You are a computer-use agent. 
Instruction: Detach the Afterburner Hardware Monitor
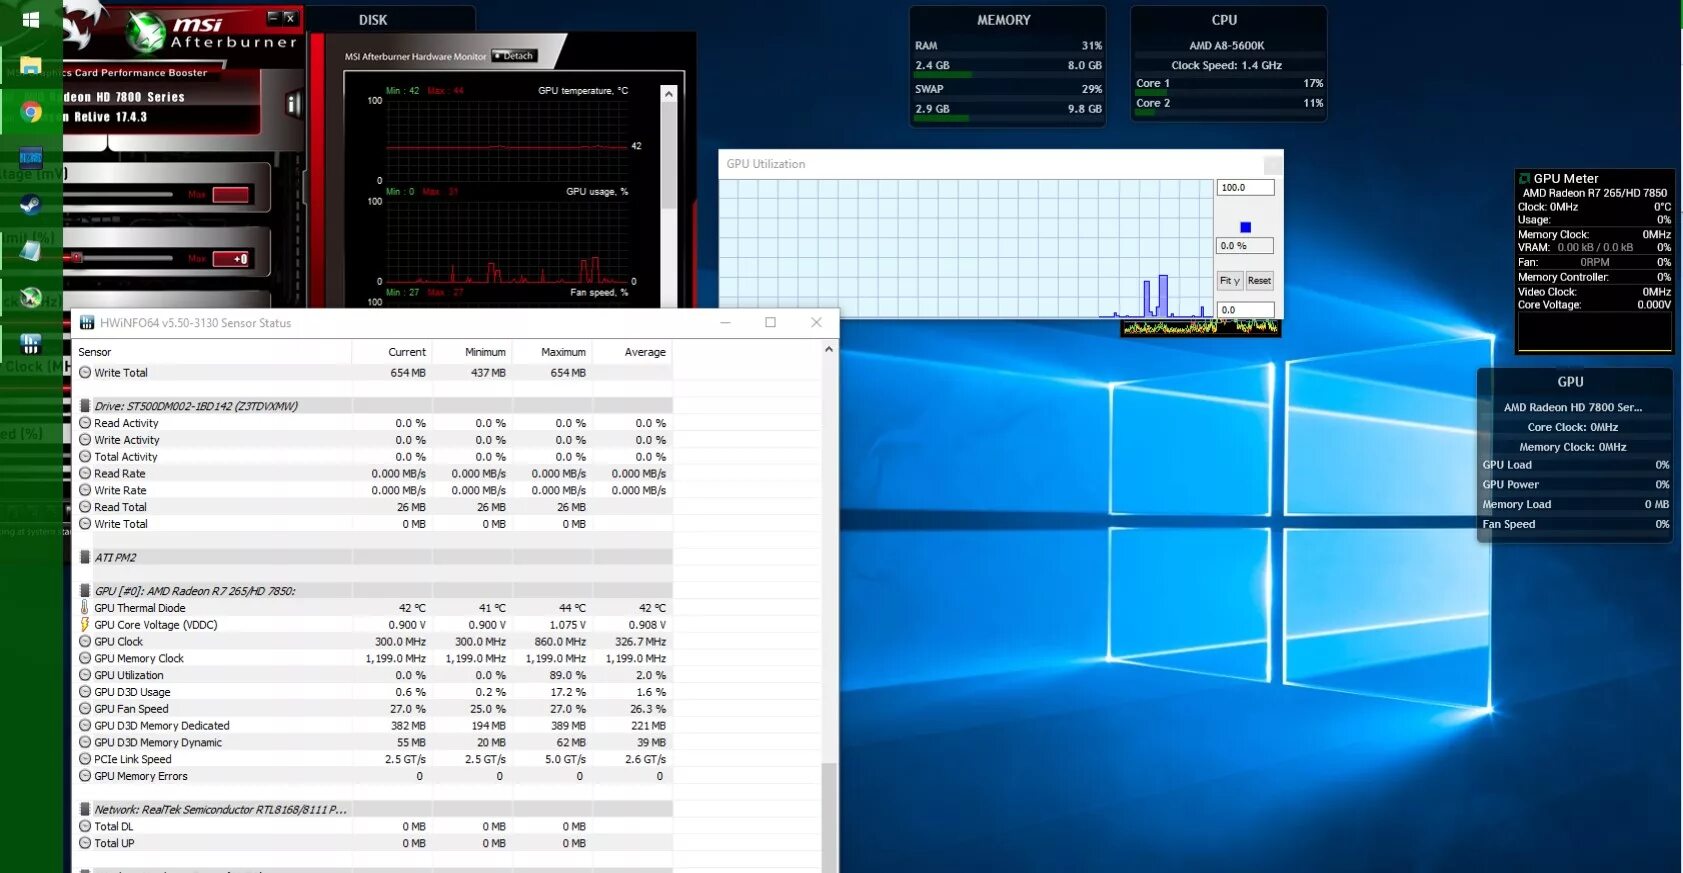coord(515,56)
